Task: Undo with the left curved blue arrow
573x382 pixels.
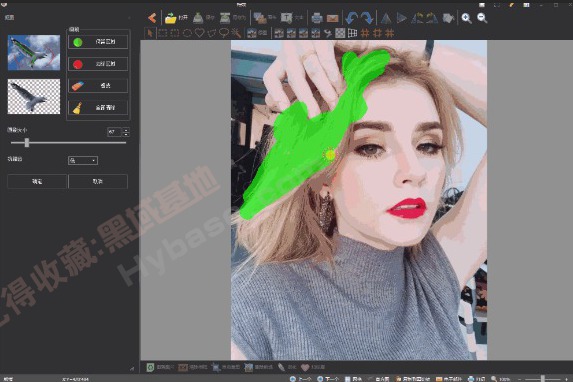Action: point(352,18)
